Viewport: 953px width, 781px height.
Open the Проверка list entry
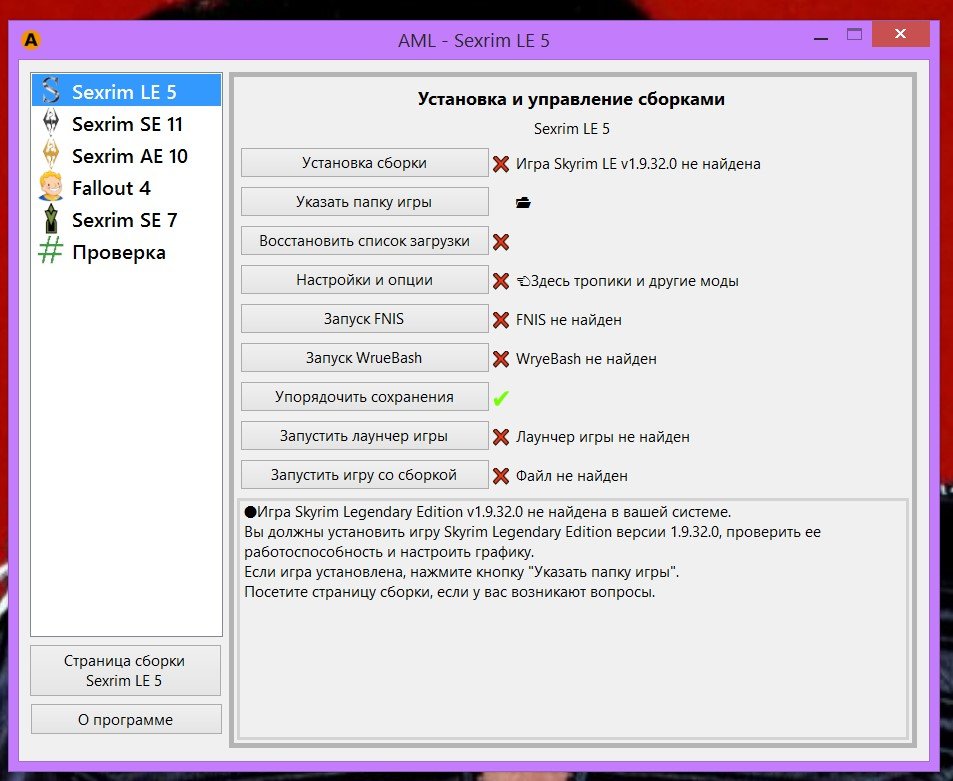(118, 252)
